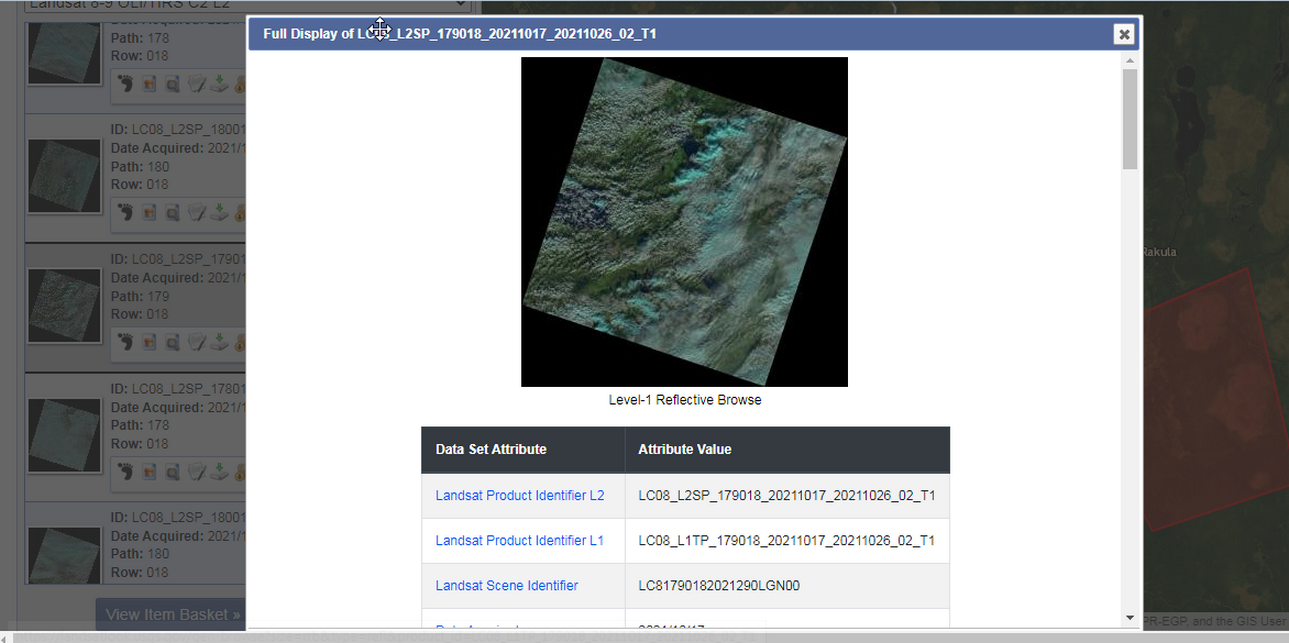The width and height of the screenshot is (1289, 643).
Task: Click the View Item Basket button
Action: pos(172,614)
